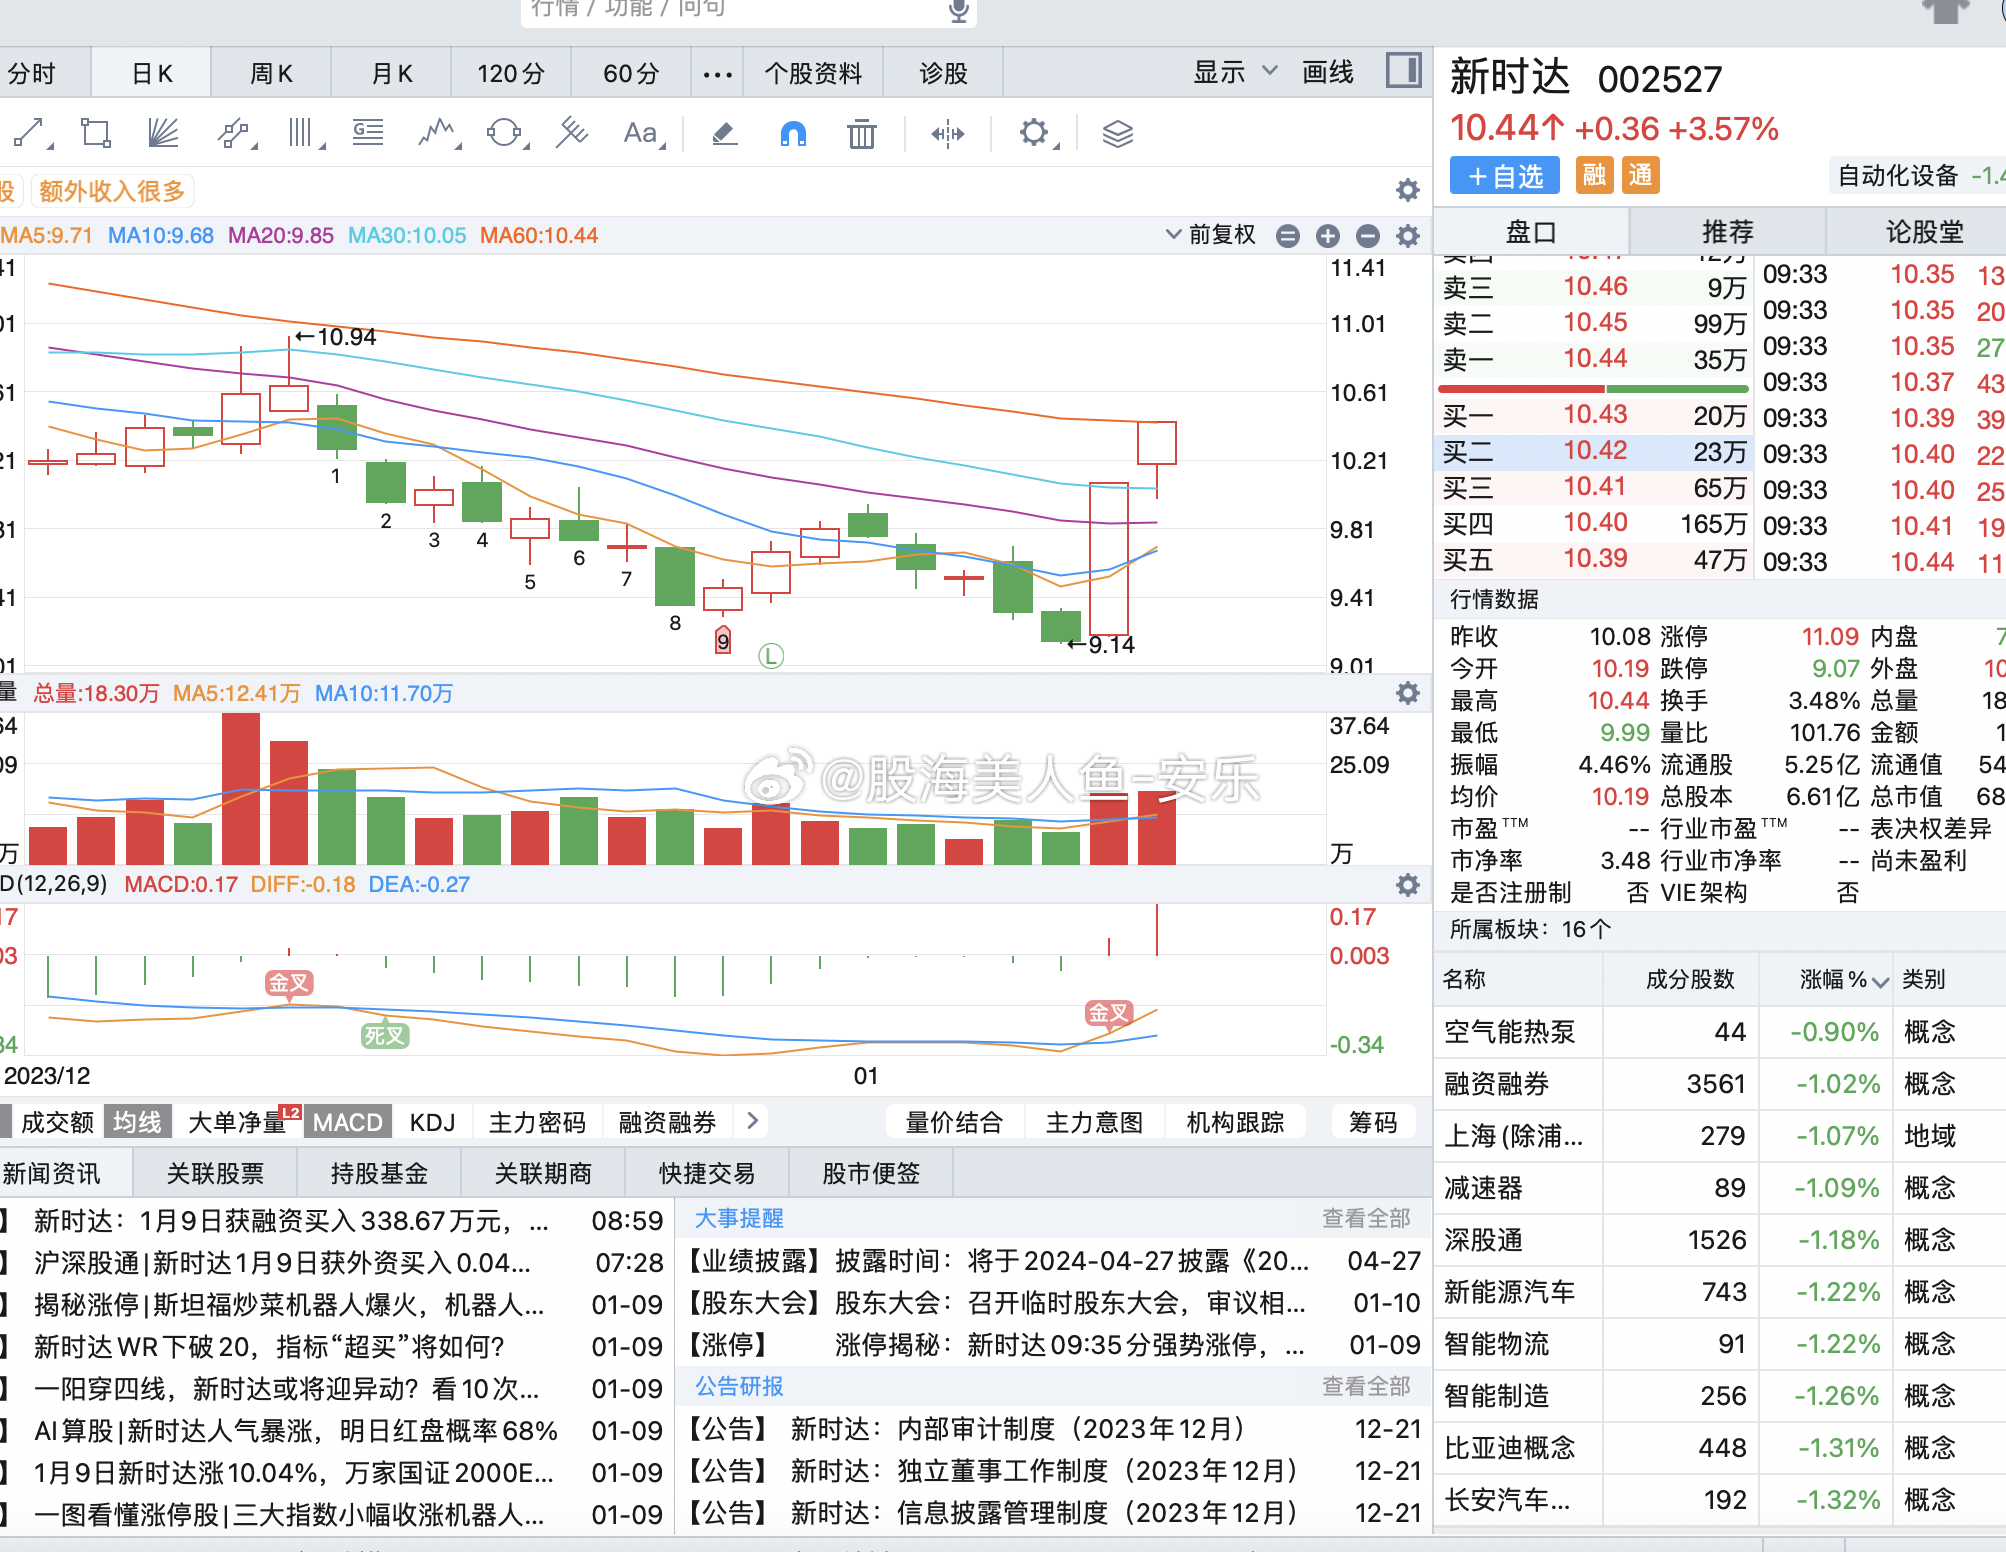Switch to 论股堂 tab
2006x1552 pixels.
tap(1923, 232)
